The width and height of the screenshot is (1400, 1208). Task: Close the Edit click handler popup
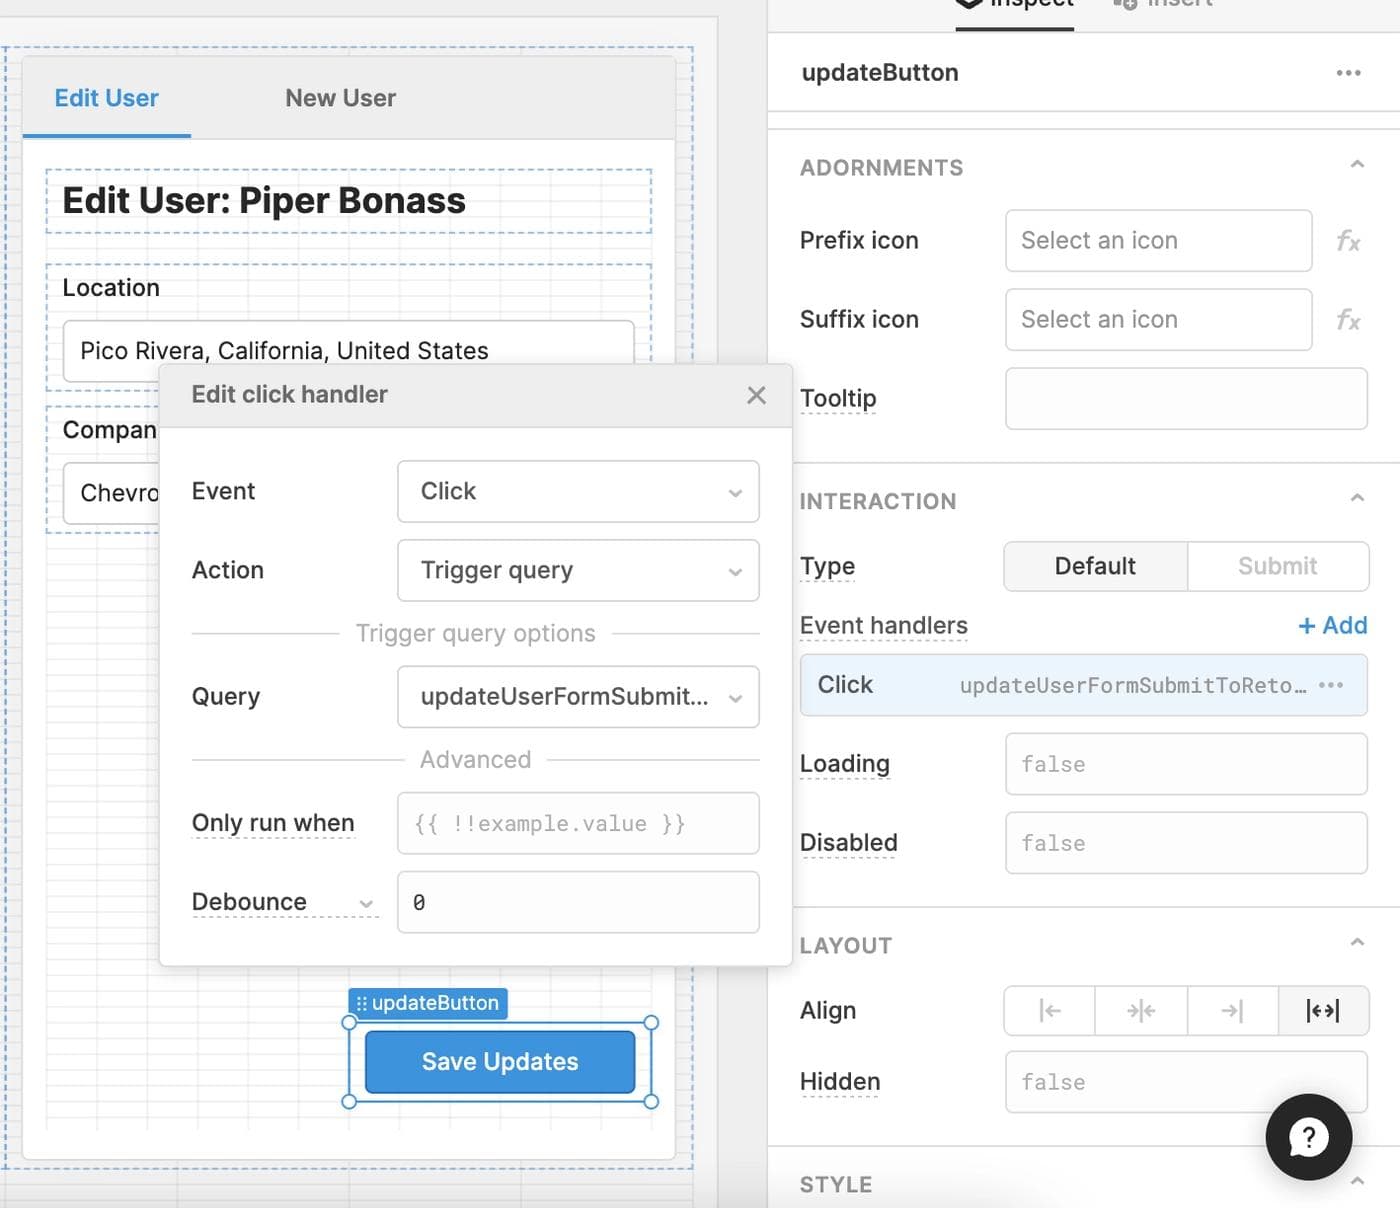point(756,395)
